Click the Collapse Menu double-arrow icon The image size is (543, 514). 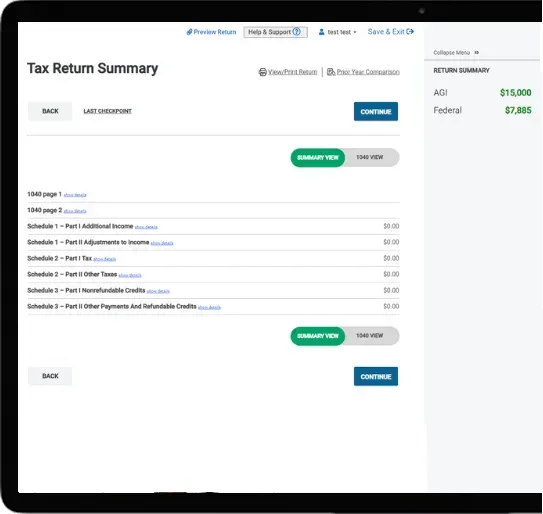pyautogui.click(x=477, y=53)
